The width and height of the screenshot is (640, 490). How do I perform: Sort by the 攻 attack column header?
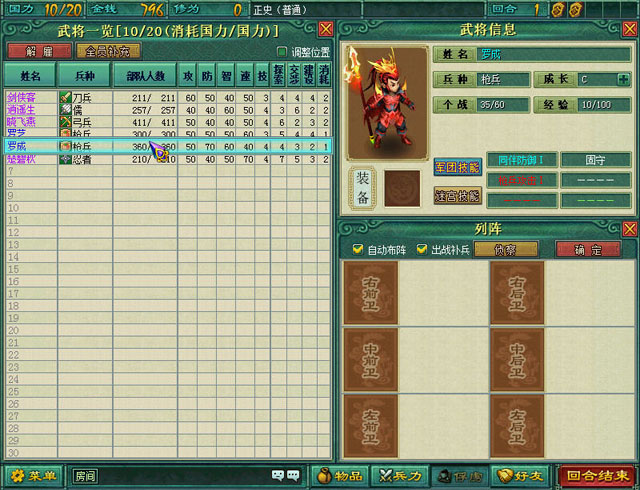pyautogui.click(x=188, y=75)
